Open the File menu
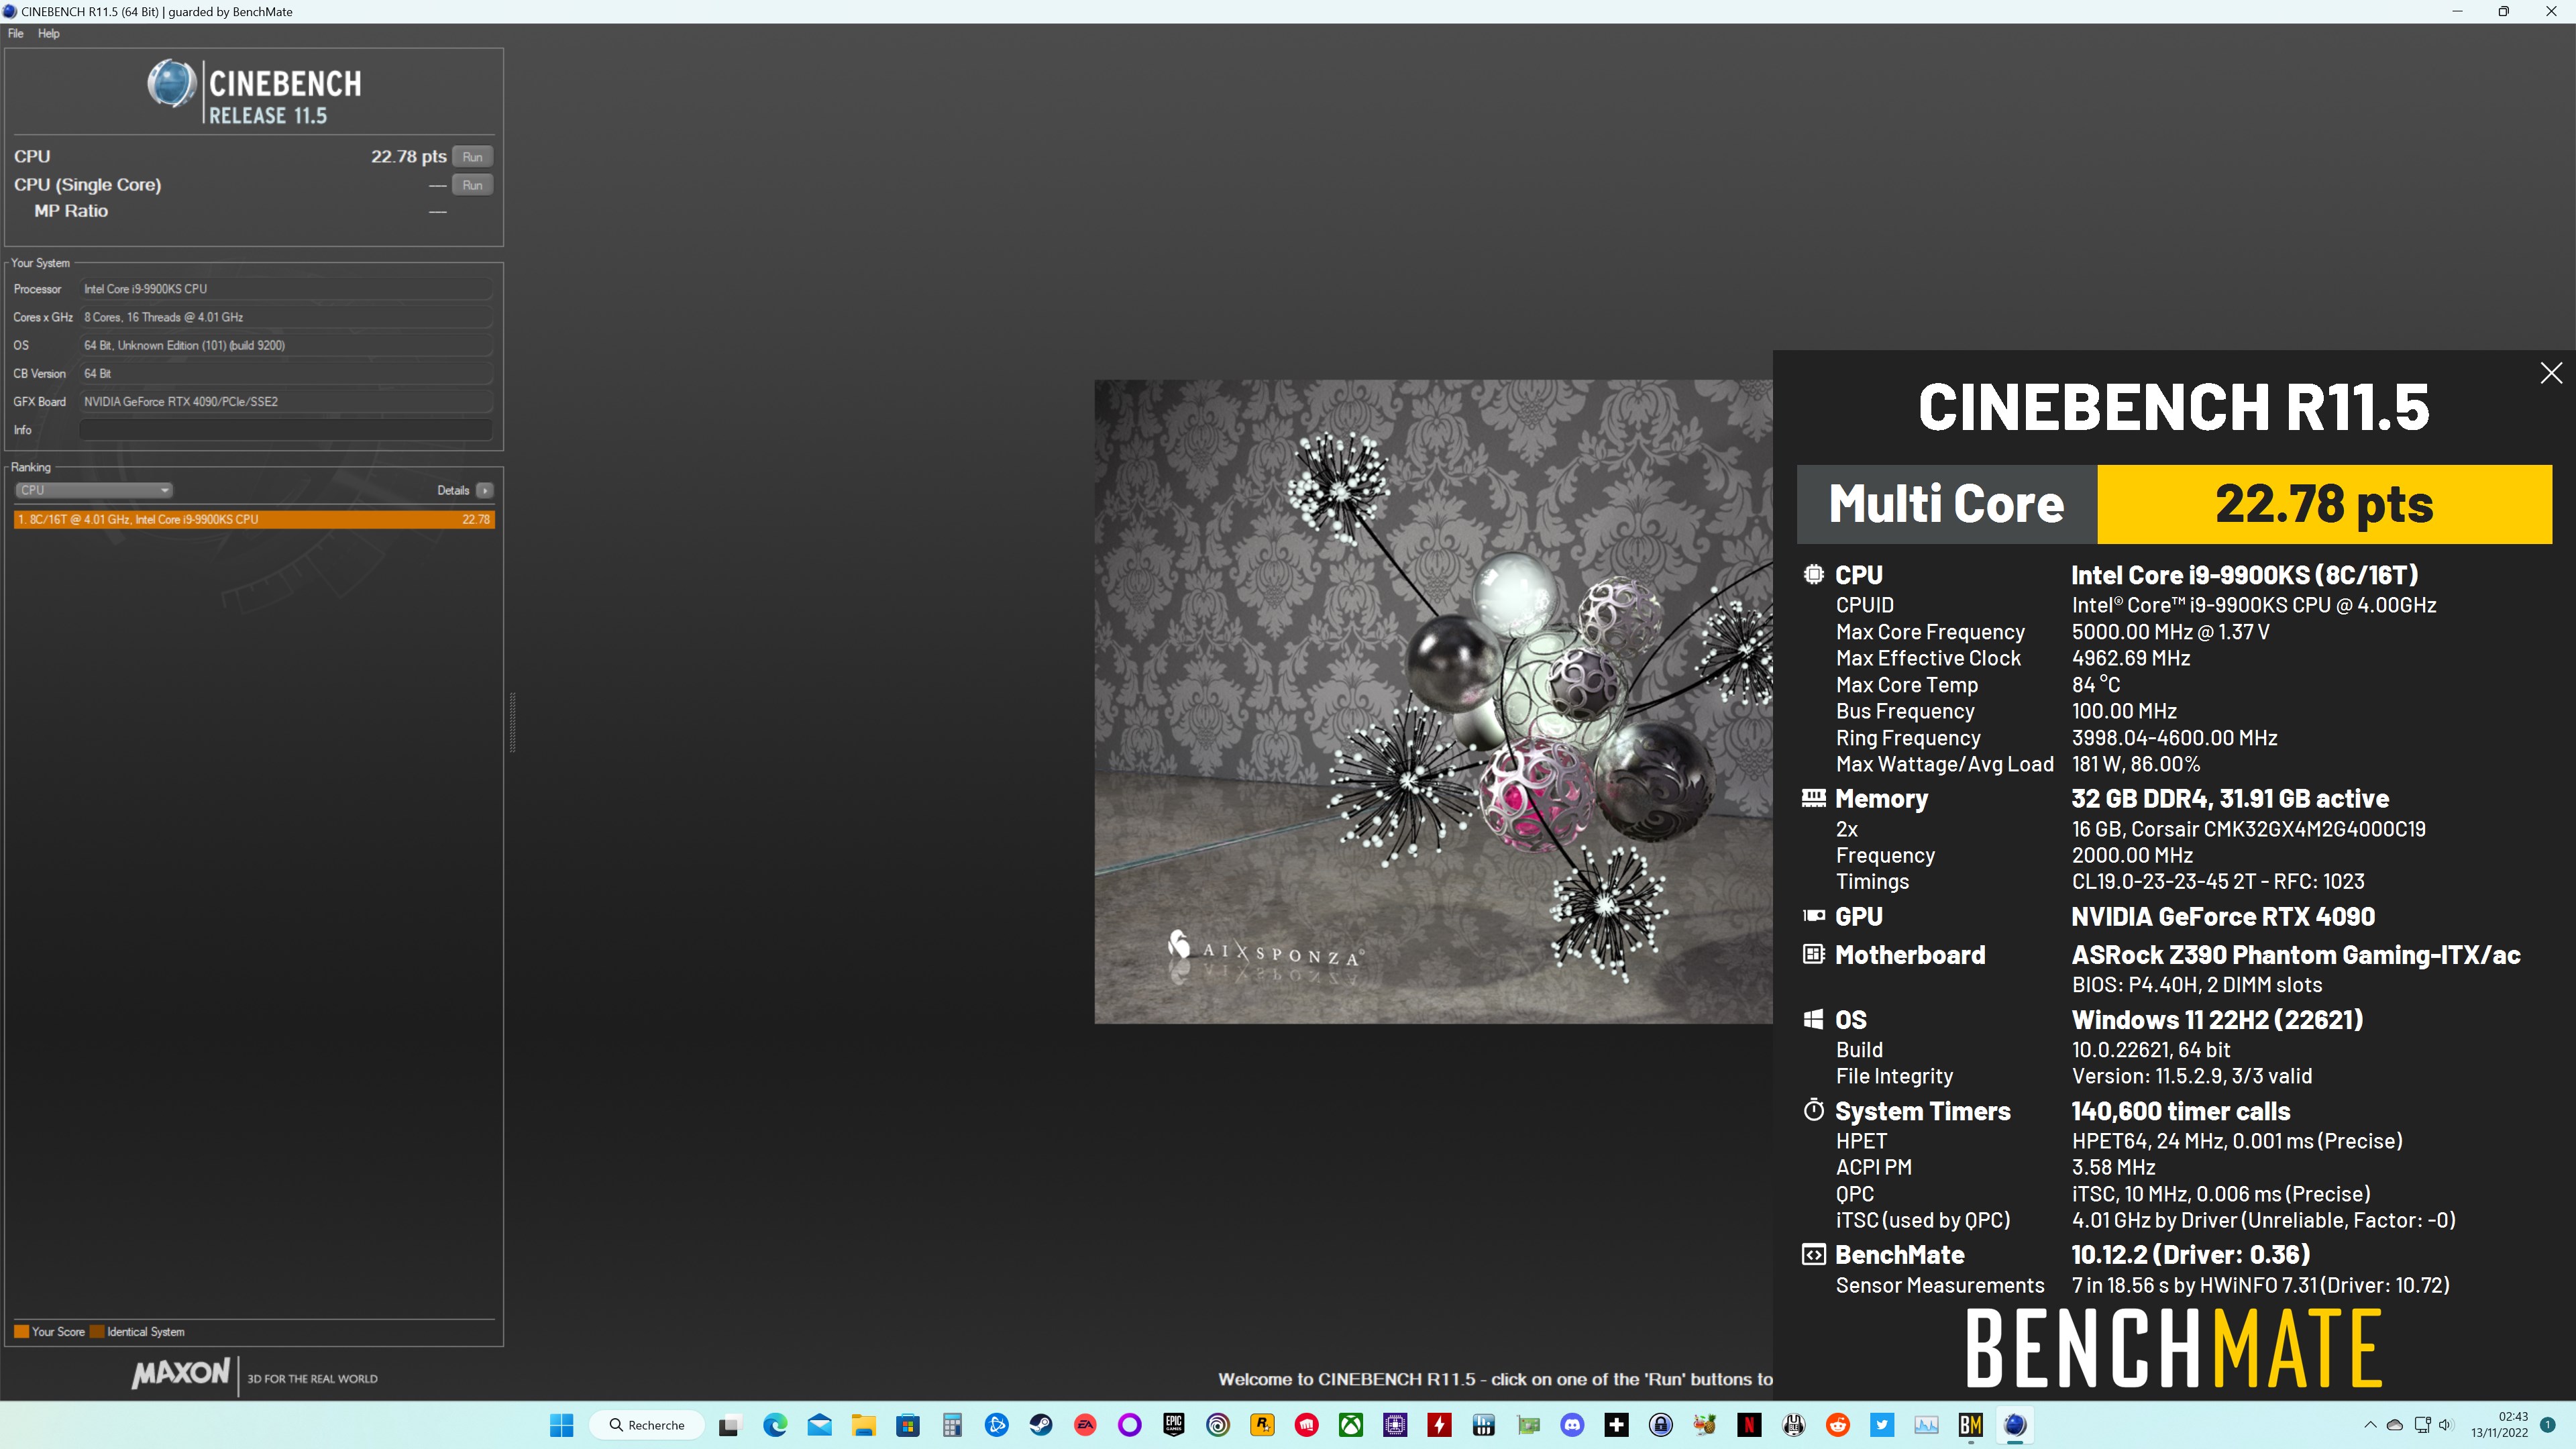This screenshot has height=1449, width=2576. click(16, 33)
